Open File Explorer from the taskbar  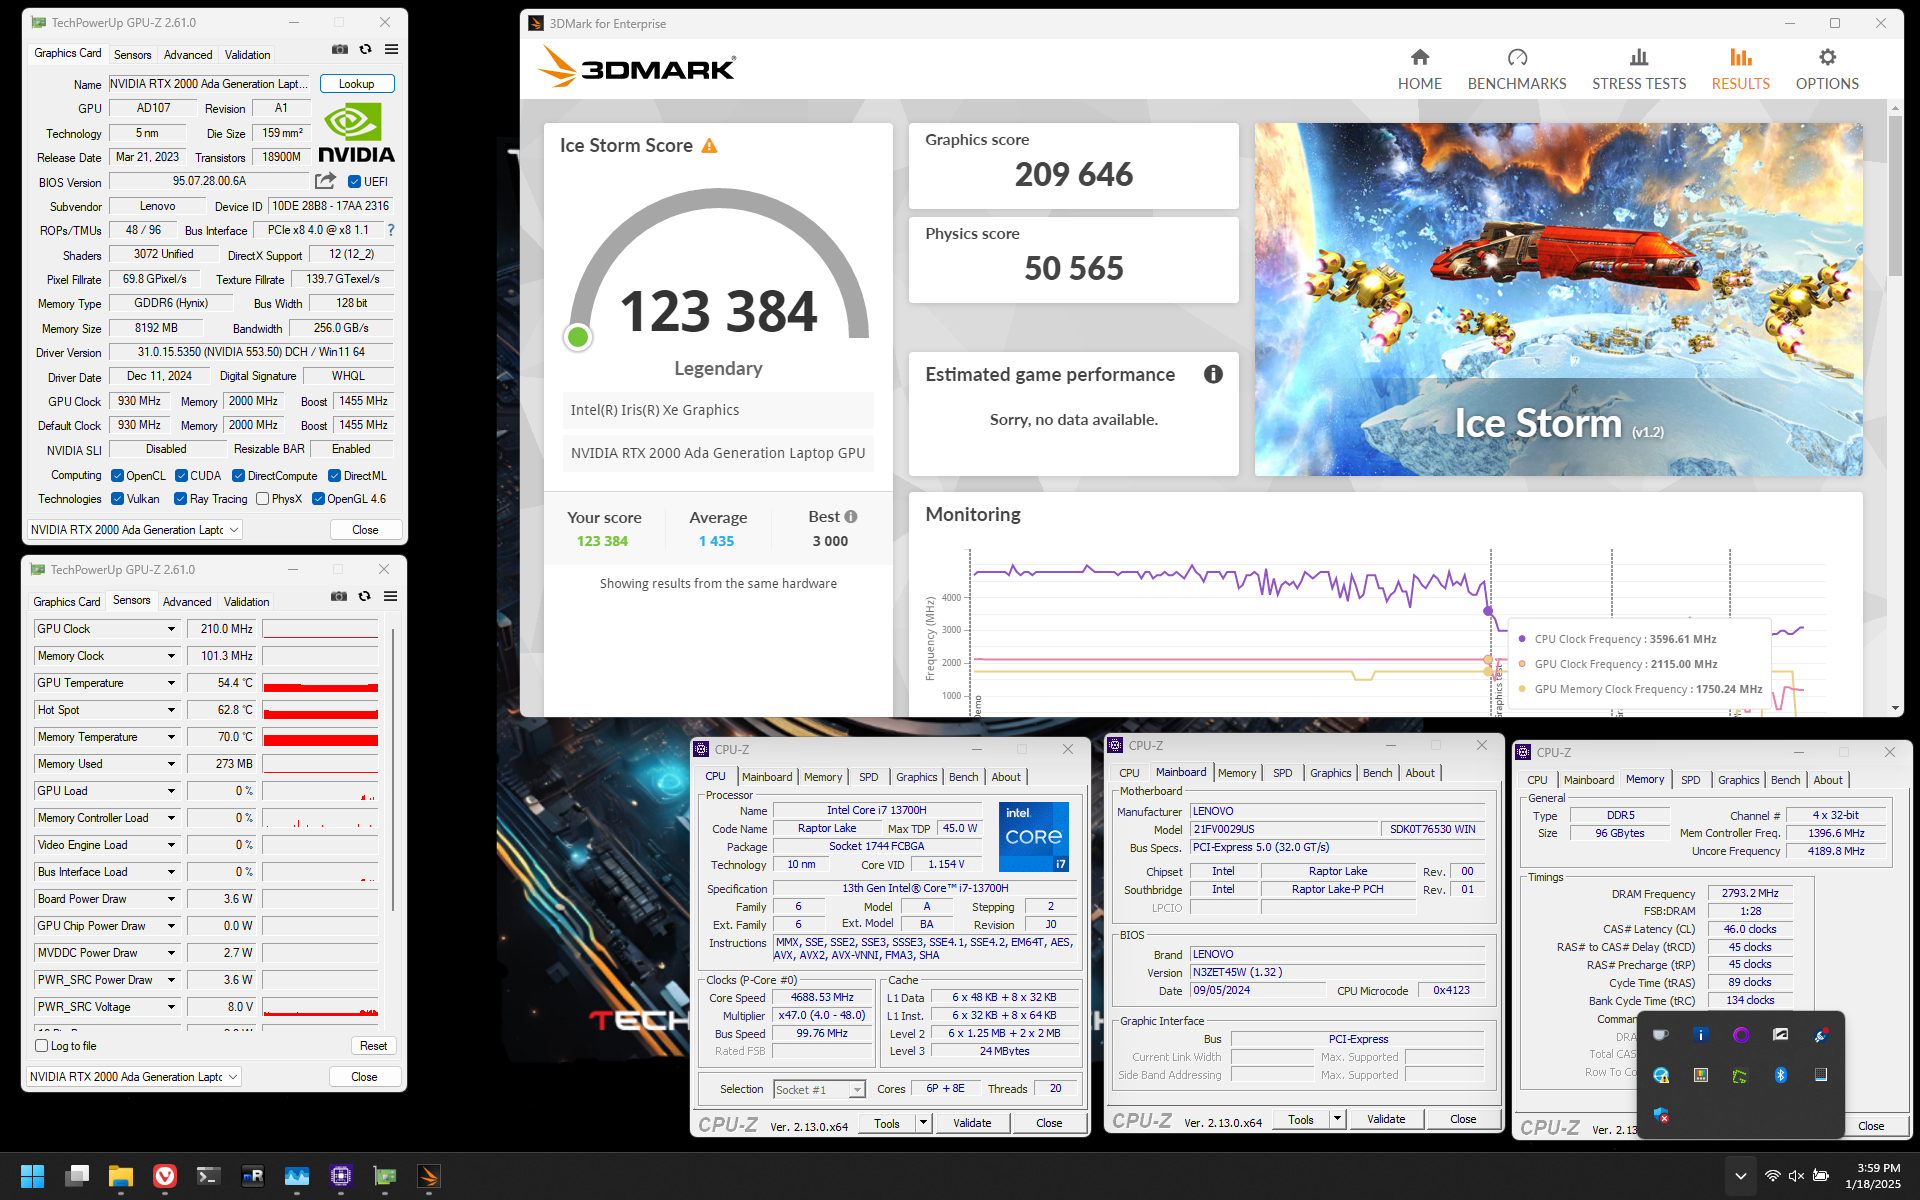(x=121, y=1176)
